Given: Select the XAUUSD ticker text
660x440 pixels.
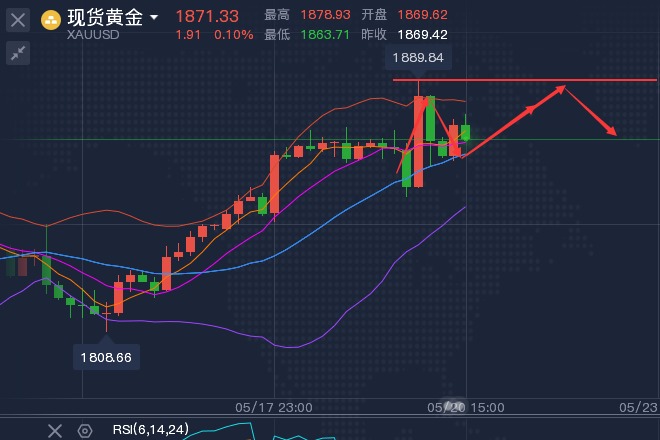Looking at the screenshot, I should coord(95,35).
